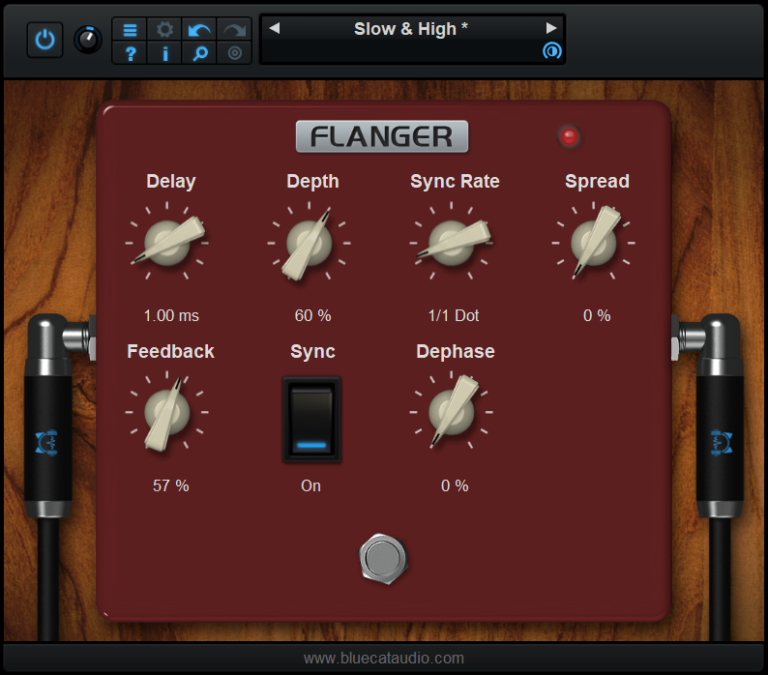768x675 pixels.
Task: Click the Sync Rate knob
Action: (451, 242)
